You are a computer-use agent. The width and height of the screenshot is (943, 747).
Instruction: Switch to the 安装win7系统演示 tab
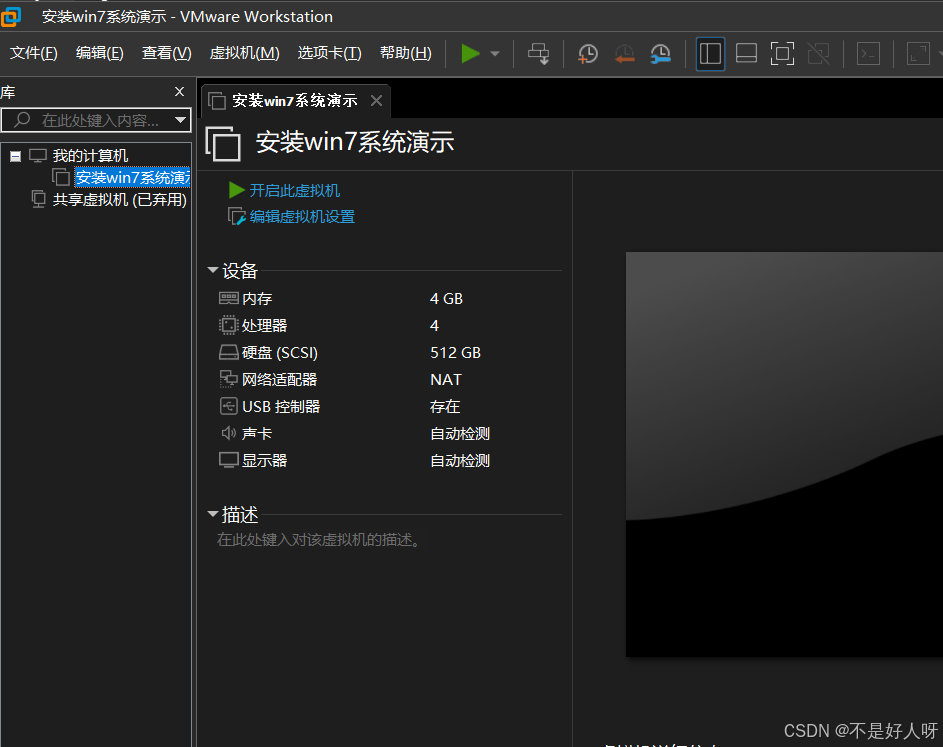click(295, 100)
